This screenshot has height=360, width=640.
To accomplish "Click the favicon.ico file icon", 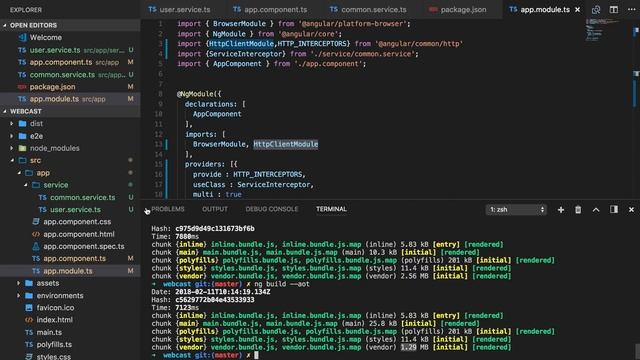I will pyautogui.click(x=29, y=307).
